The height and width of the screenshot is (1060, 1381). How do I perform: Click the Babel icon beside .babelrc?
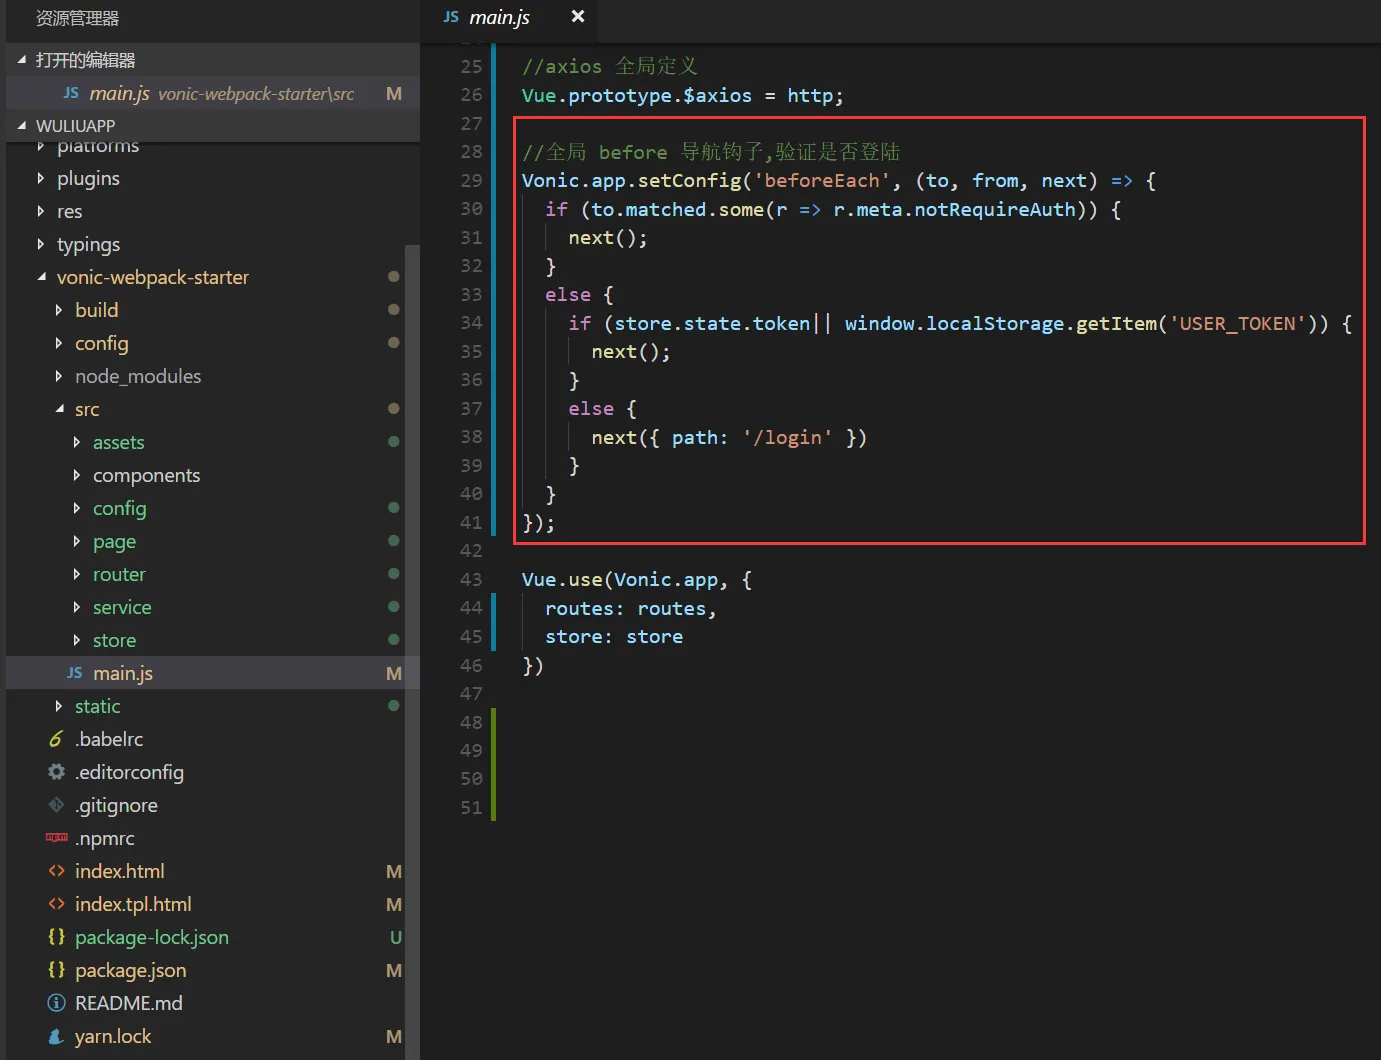pos(56,739)
